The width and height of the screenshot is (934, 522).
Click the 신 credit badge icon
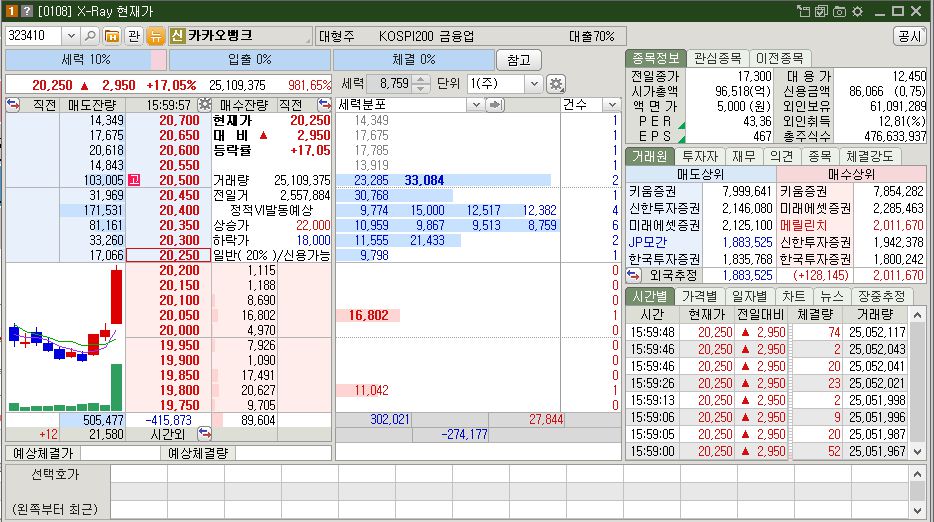click(177, 36)
